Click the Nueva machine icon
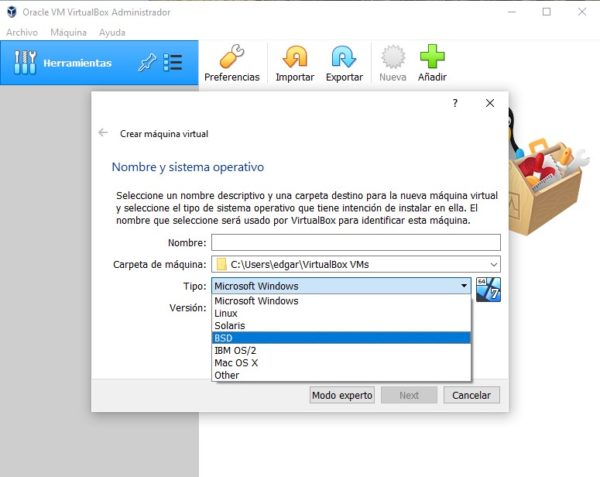The image size is (600, 477). pos(393,57)
